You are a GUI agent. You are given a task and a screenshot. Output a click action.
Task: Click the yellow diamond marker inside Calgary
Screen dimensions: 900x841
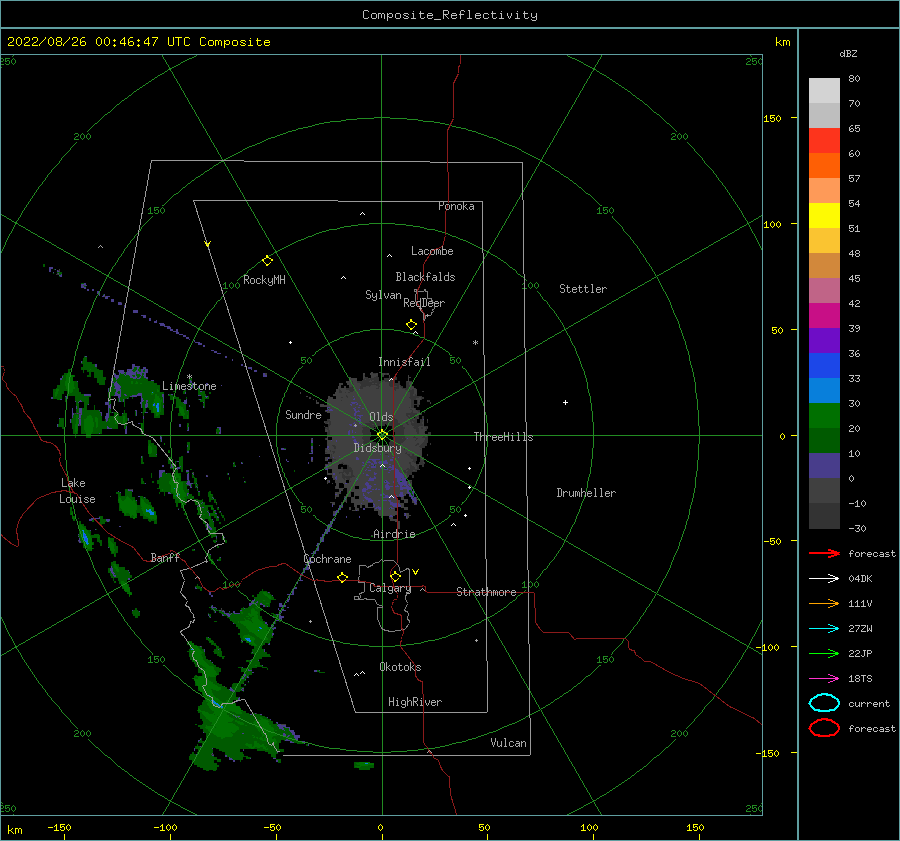coord(395,576)
